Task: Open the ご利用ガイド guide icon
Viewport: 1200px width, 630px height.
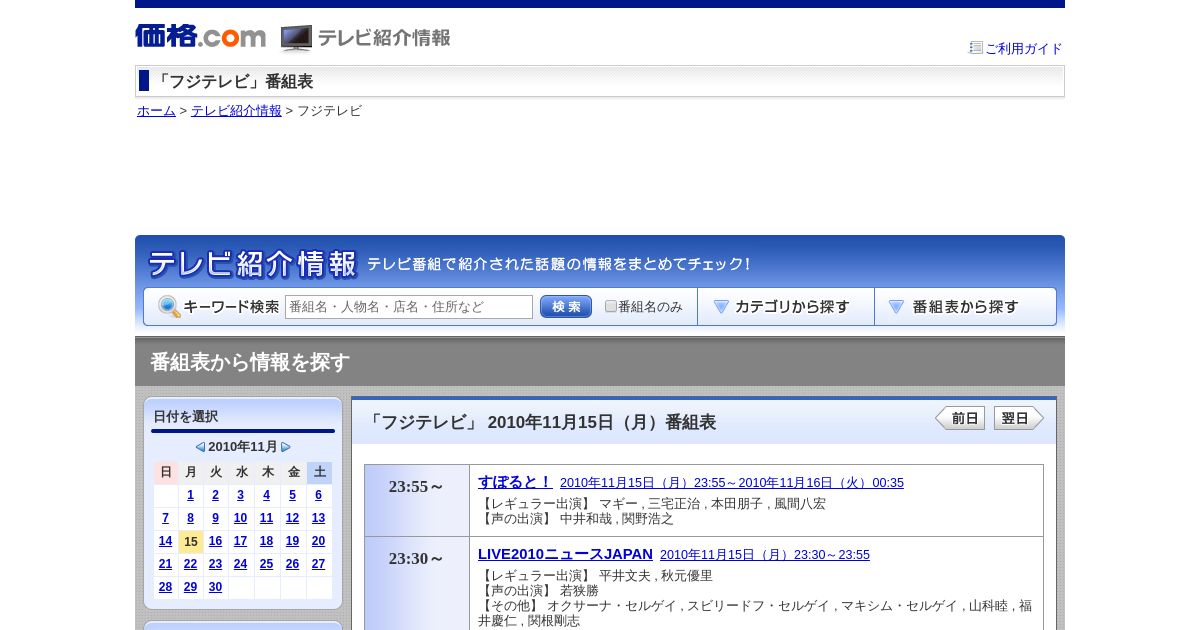Action: (976, 47)
